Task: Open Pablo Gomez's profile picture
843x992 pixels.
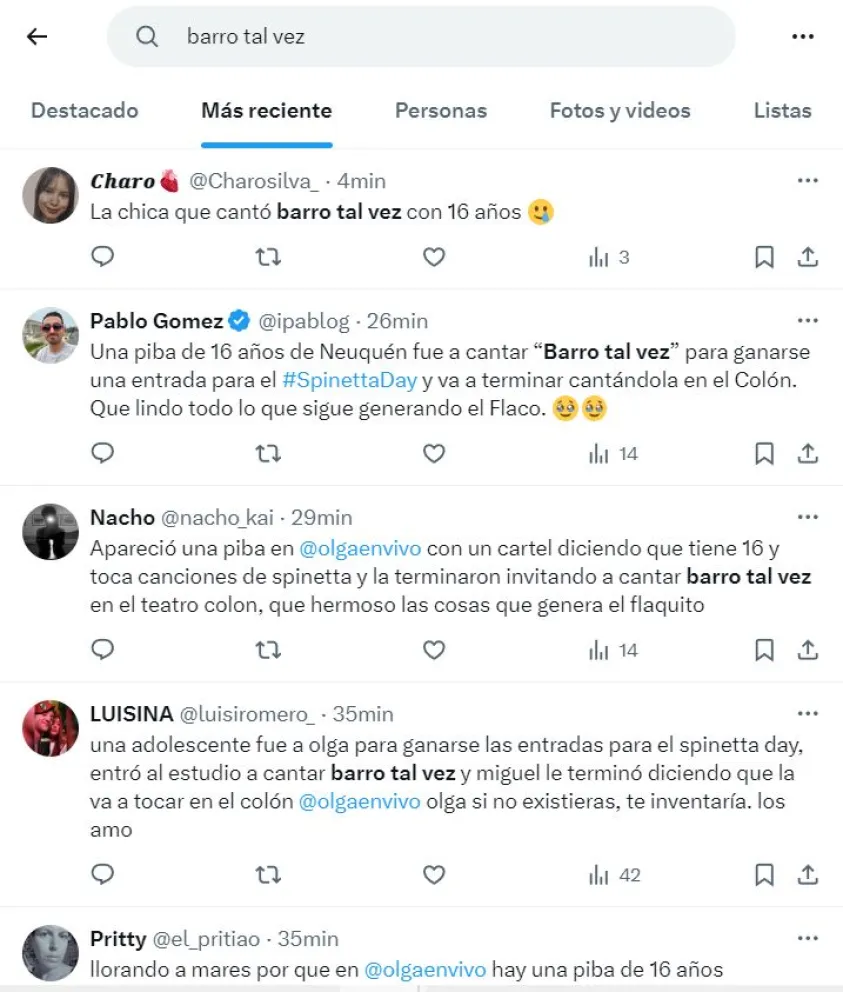Action: [51, 335]
